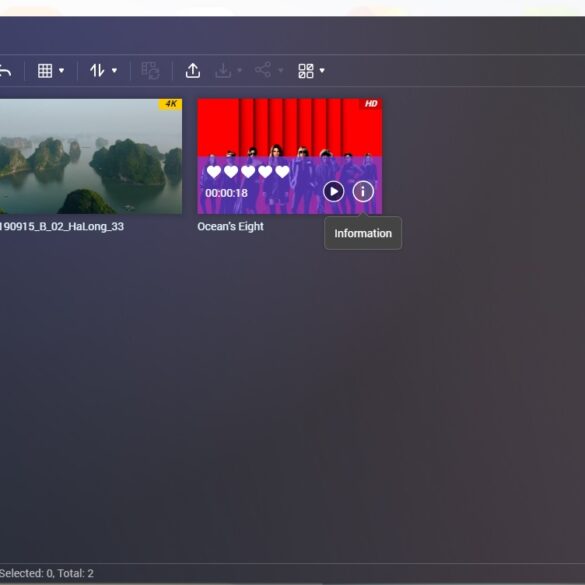This screenshot has width=585, height=585.
Task: Open the grid view mode icon
Action: click(45, 71)
